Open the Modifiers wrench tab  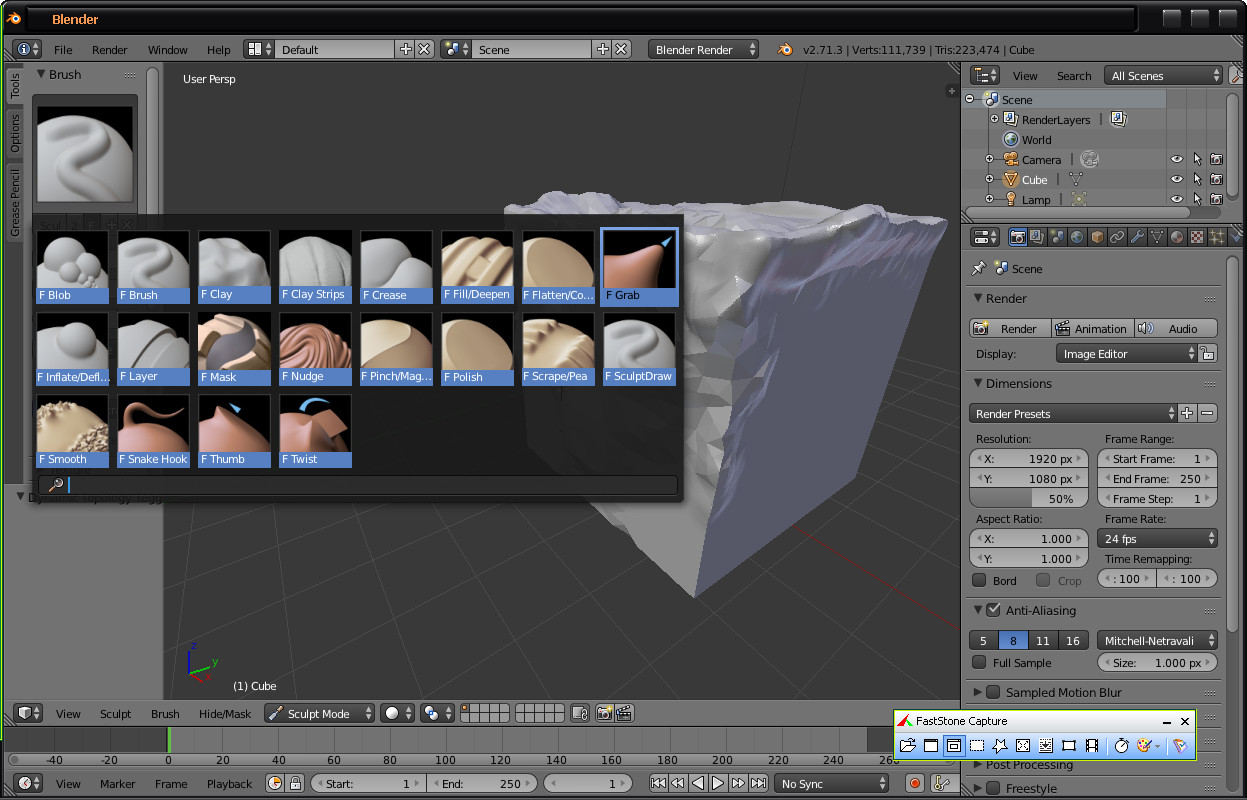[1137, 237]
